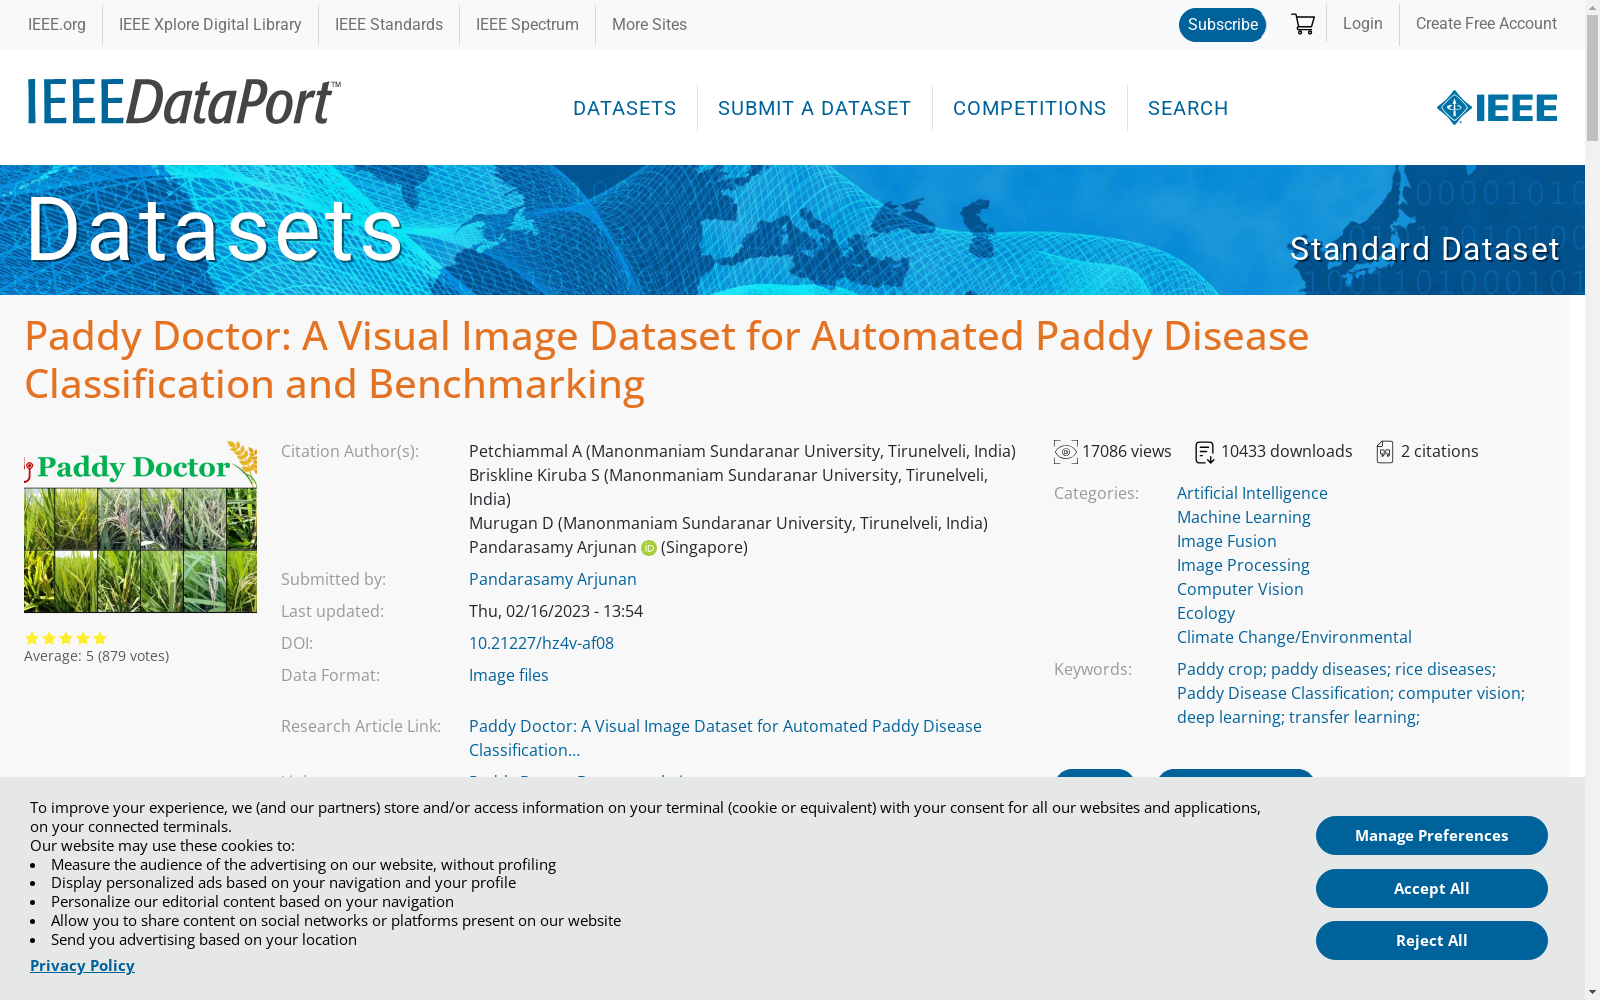Open the Login link
The height and width of the screenshot is (1000, 1600).
1362,24
